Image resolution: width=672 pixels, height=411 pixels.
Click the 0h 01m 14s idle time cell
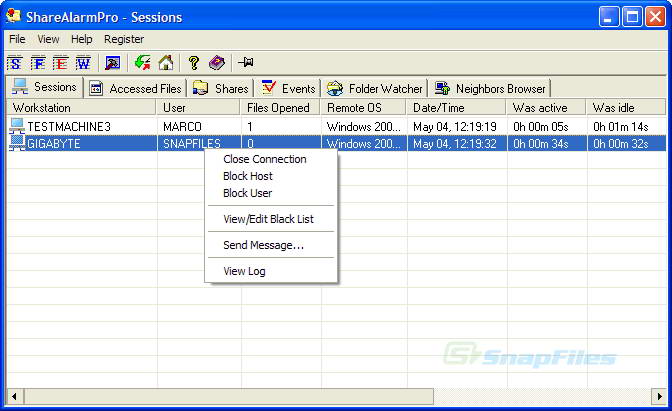(621, 127)
